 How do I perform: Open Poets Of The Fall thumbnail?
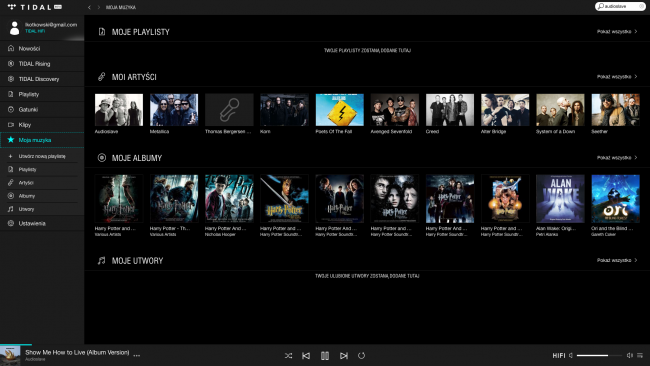340,110
